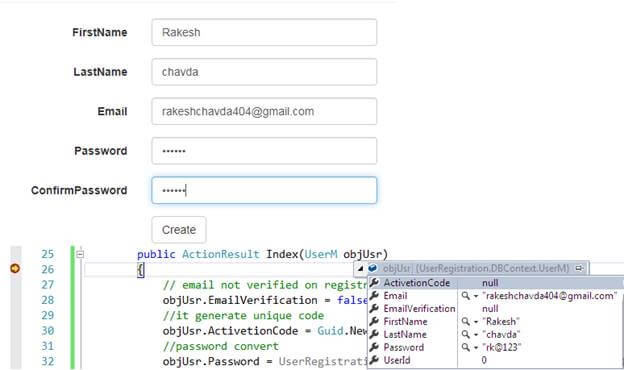Image resolution: width=624 pixels, height=370 pixels.
Task: Click the "rakeshchavda404@gmail.com" value in datatip
Action: tap(549, 296)
